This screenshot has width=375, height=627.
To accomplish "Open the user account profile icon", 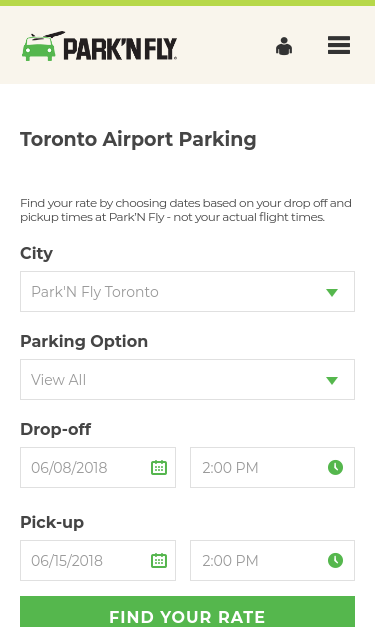I will (284, 46).
